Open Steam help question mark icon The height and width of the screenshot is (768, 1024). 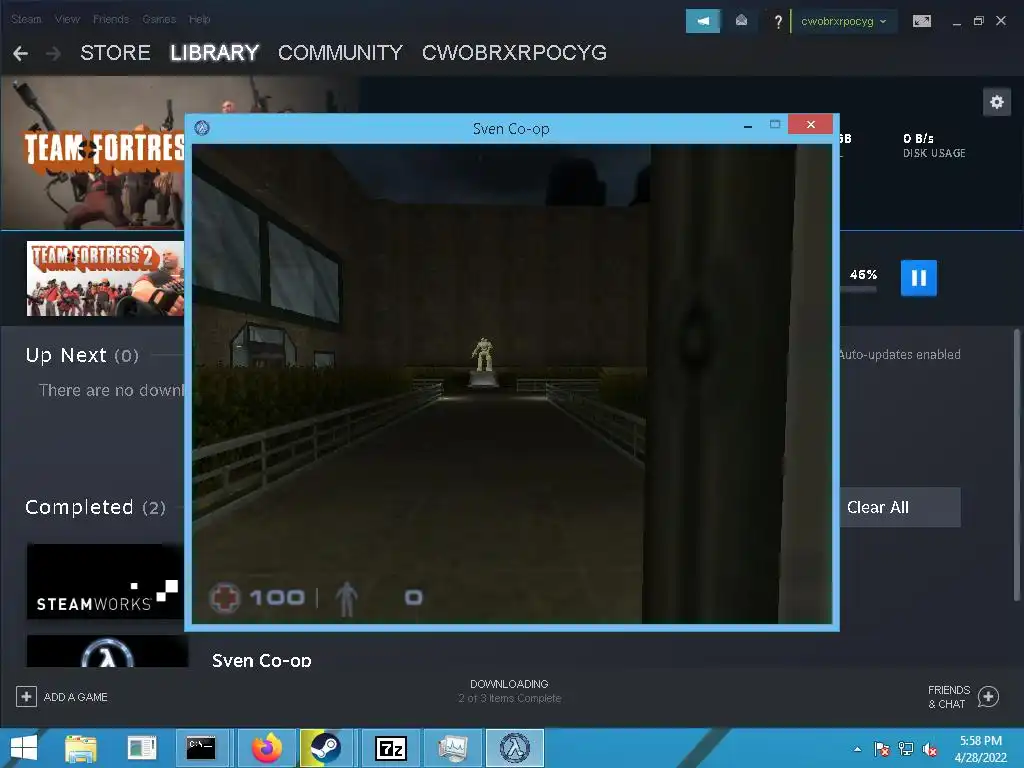click(777, 22)
